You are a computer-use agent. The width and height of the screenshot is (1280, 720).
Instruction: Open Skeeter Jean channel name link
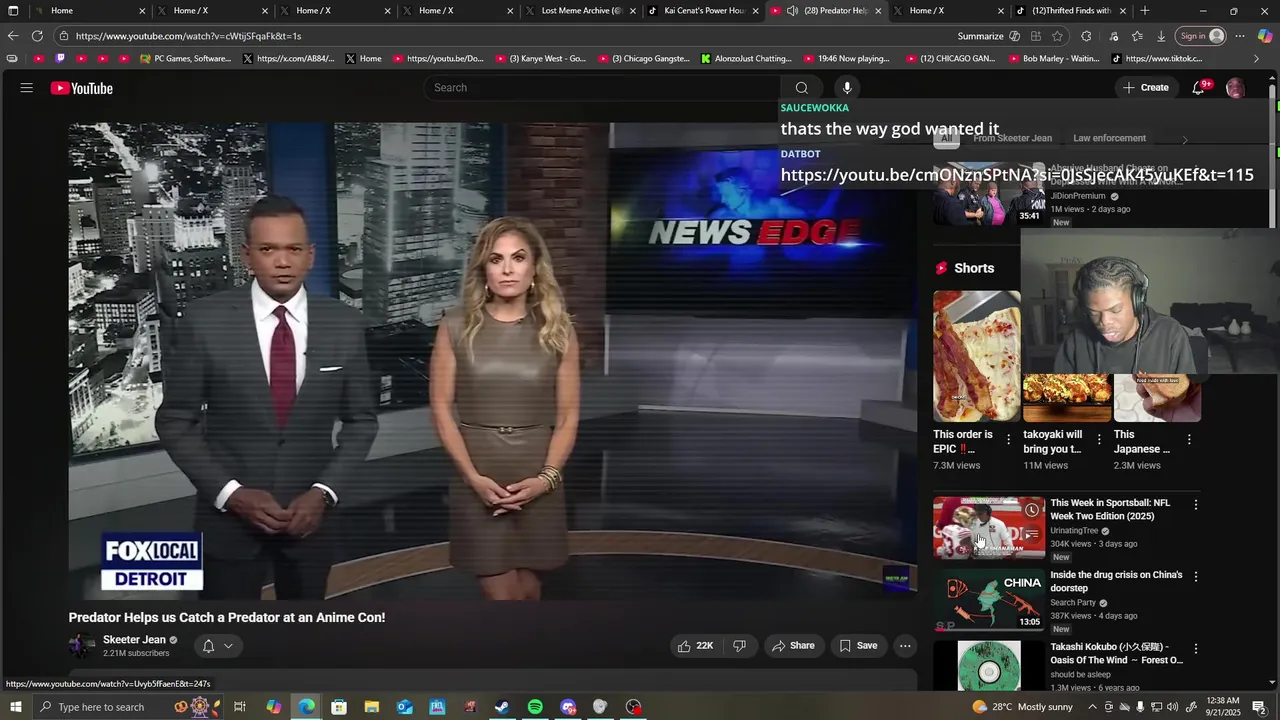click(x=134, y=640)
